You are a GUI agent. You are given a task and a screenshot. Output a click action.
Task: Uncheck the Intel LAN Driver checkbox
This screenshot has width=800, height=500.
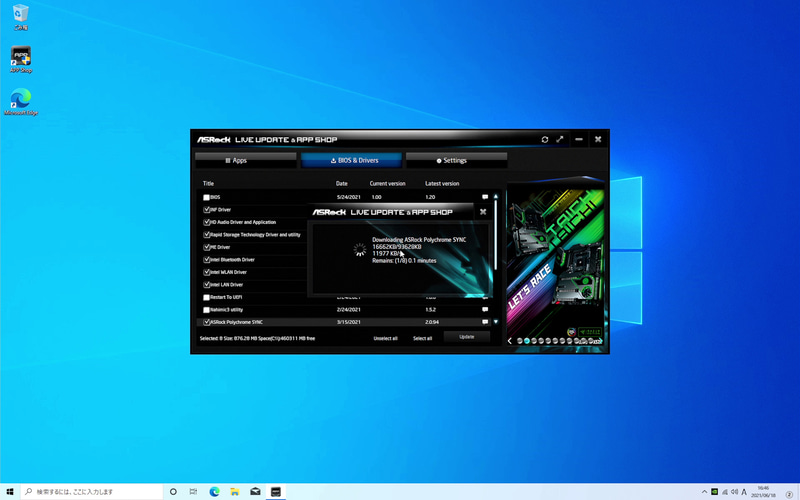tap(207, 285)
